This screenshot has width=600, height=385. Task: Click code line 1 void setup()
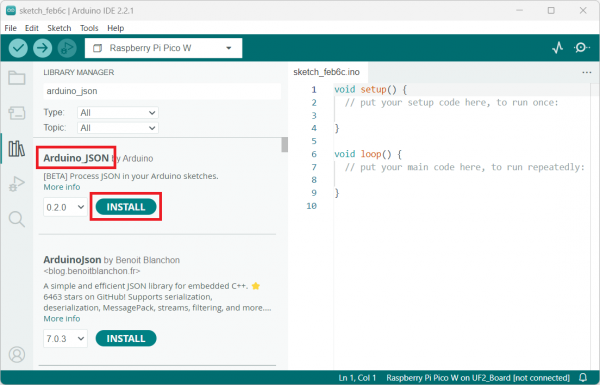[x=370, y=90]
